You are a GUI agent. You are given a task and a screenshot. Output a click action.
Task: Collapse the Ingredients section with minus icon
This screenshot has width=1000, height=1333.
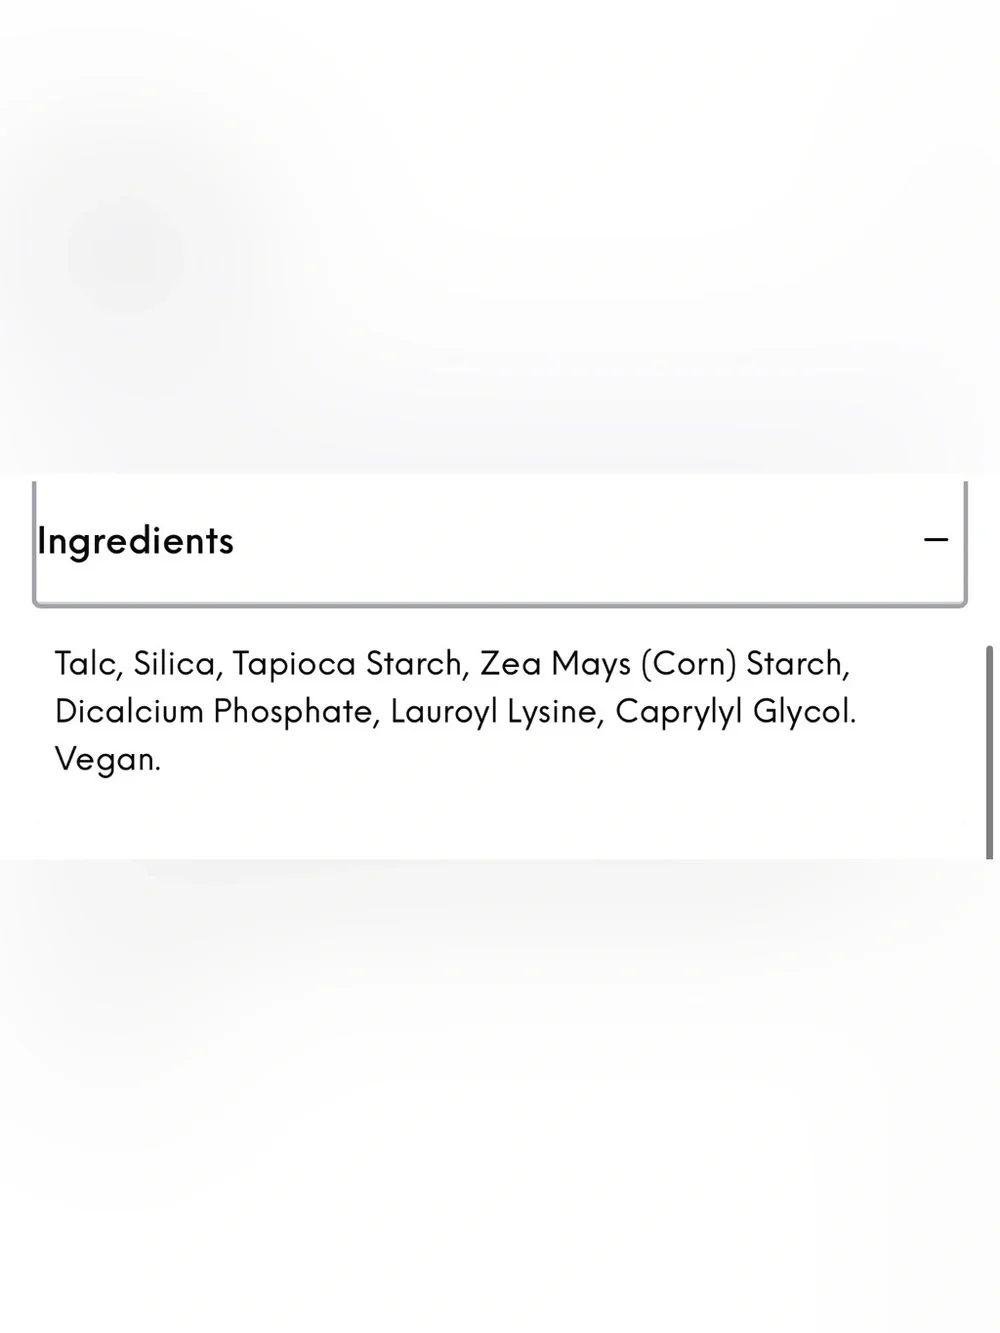pyautogui.click(x=936, y=540)
